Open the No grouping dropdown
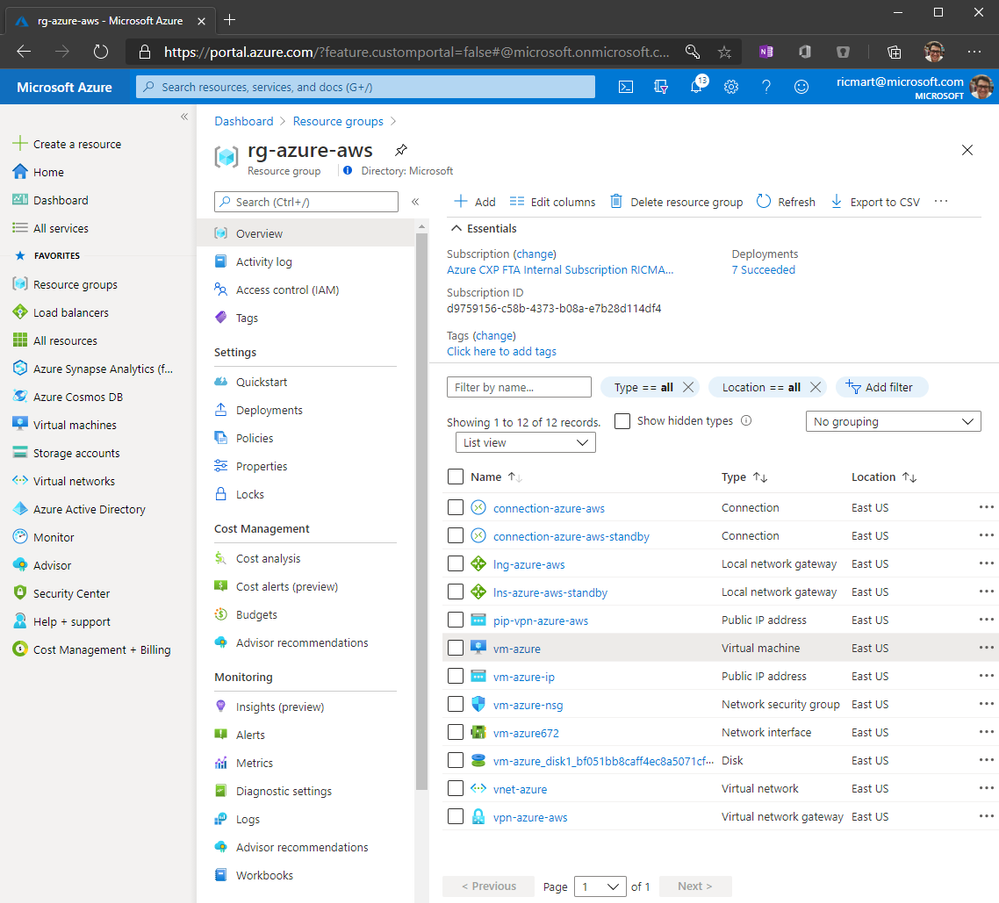 click(x=893, y=421)
